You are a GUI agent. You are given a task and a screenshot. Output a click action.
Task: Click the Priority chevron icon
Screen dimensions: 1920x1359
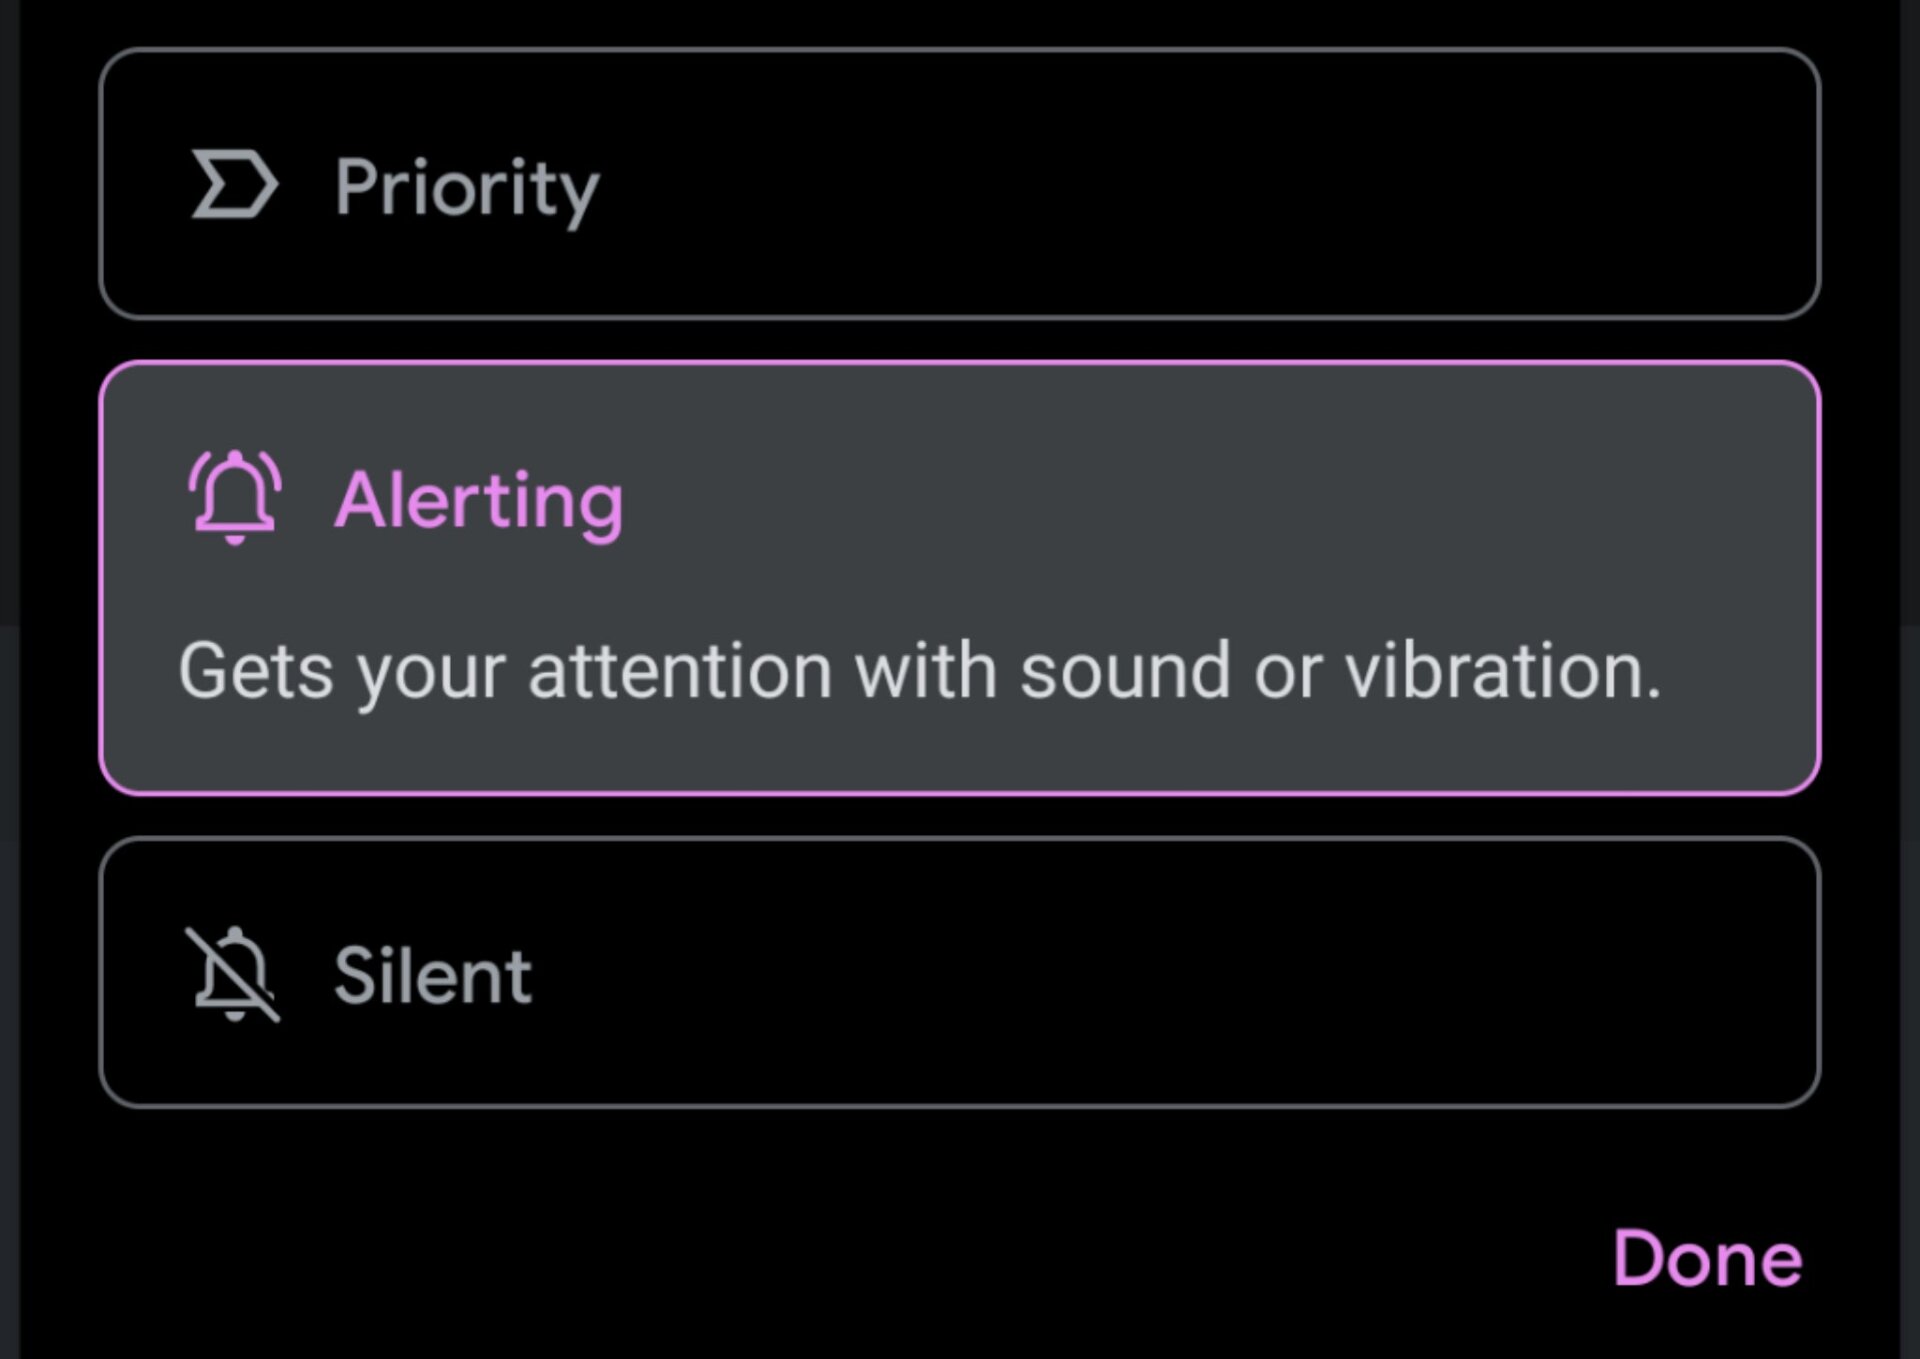234,185
